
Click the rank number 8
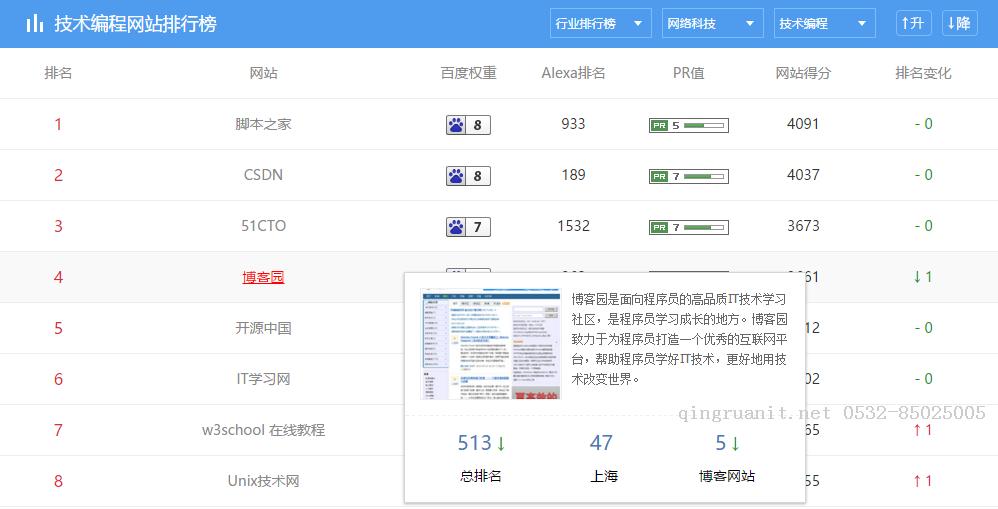coord(58,481)
